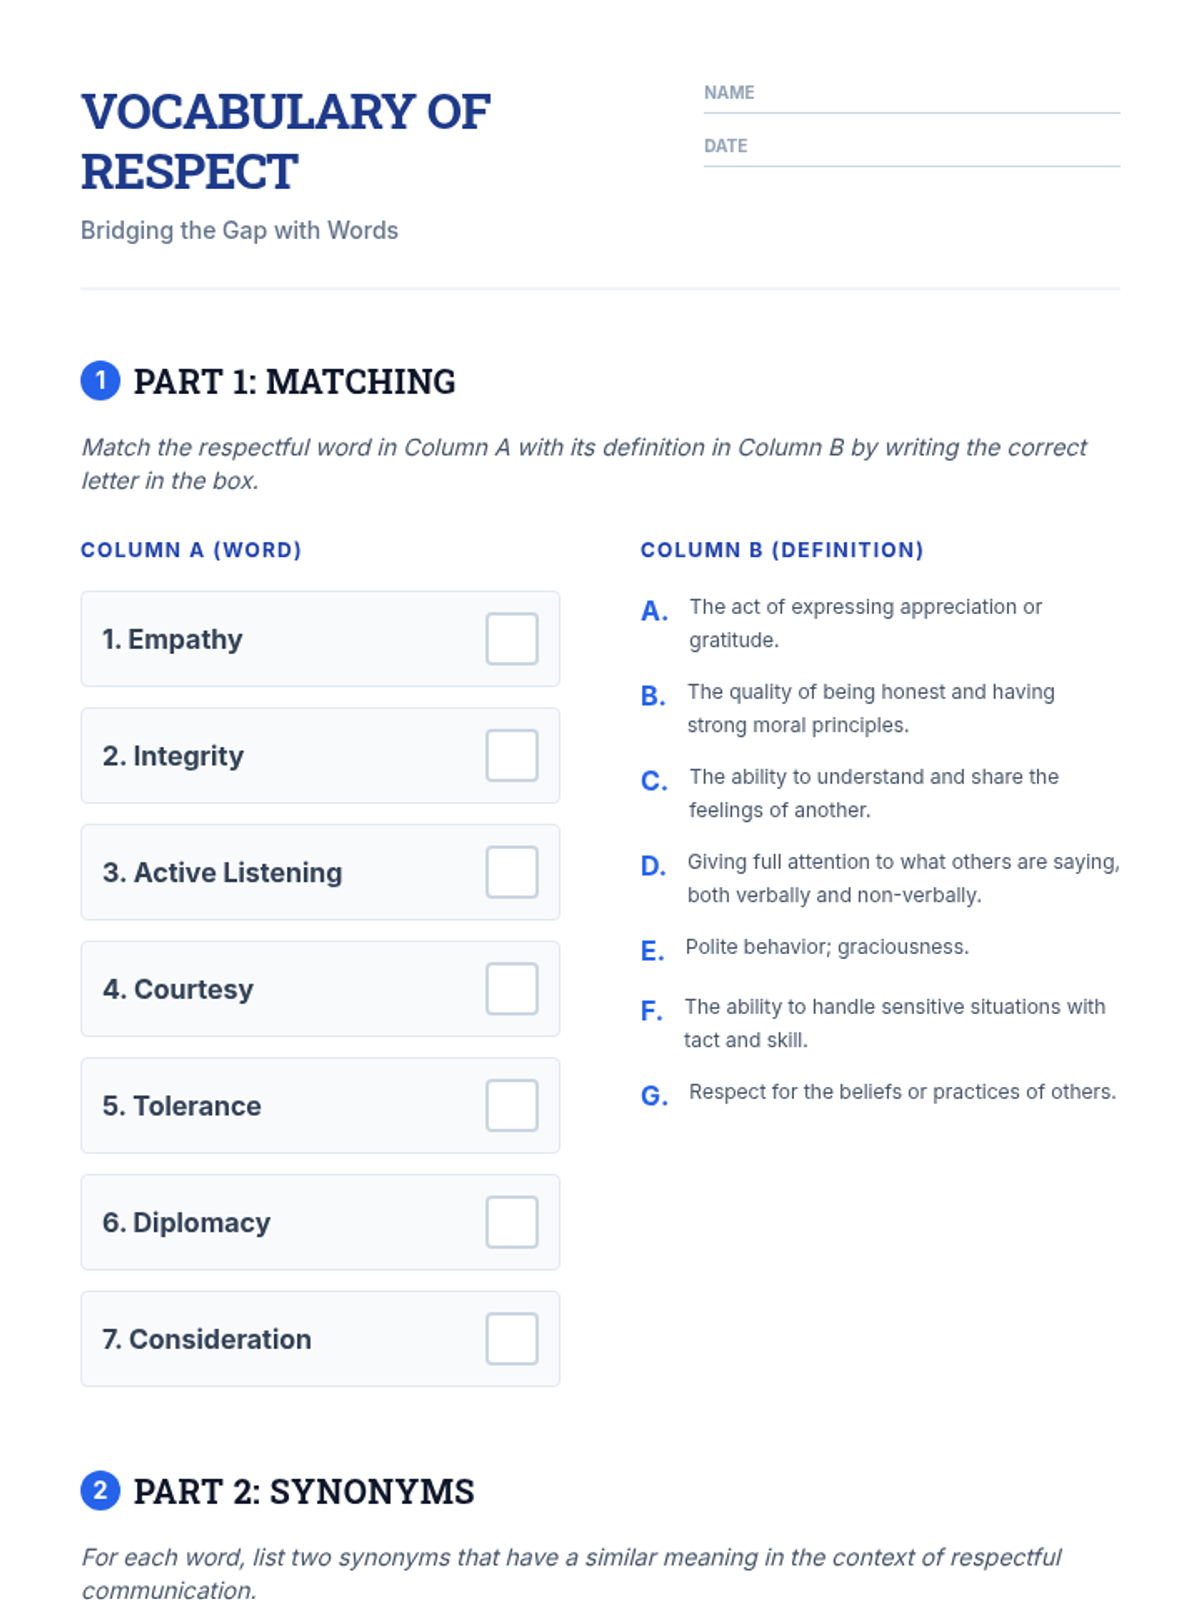This screenshot has width=1200, height=1600.
Task: Select the Diplomacy answer box
Action: pos(512,1222)
